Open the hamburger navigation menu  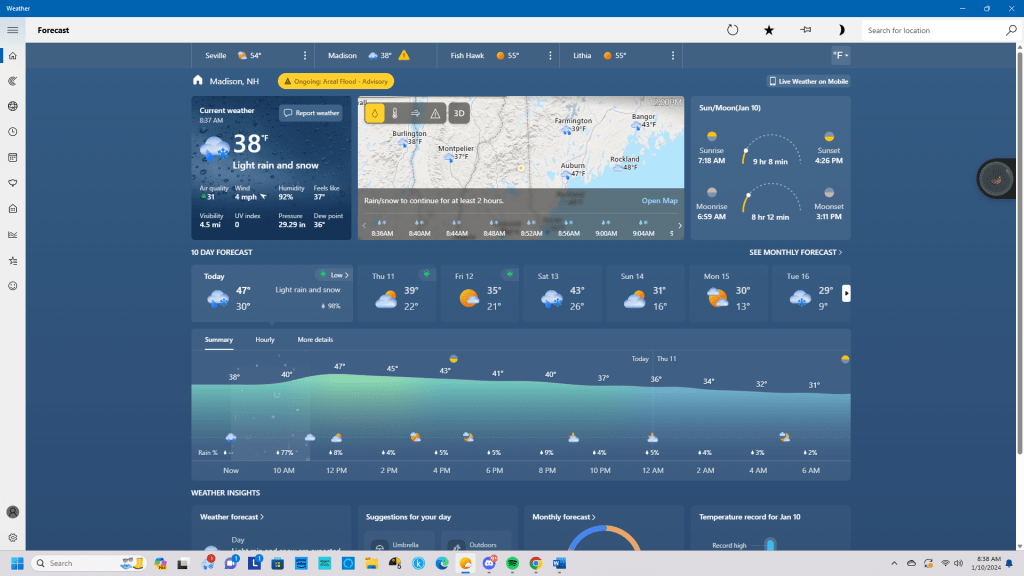(13, 30)
